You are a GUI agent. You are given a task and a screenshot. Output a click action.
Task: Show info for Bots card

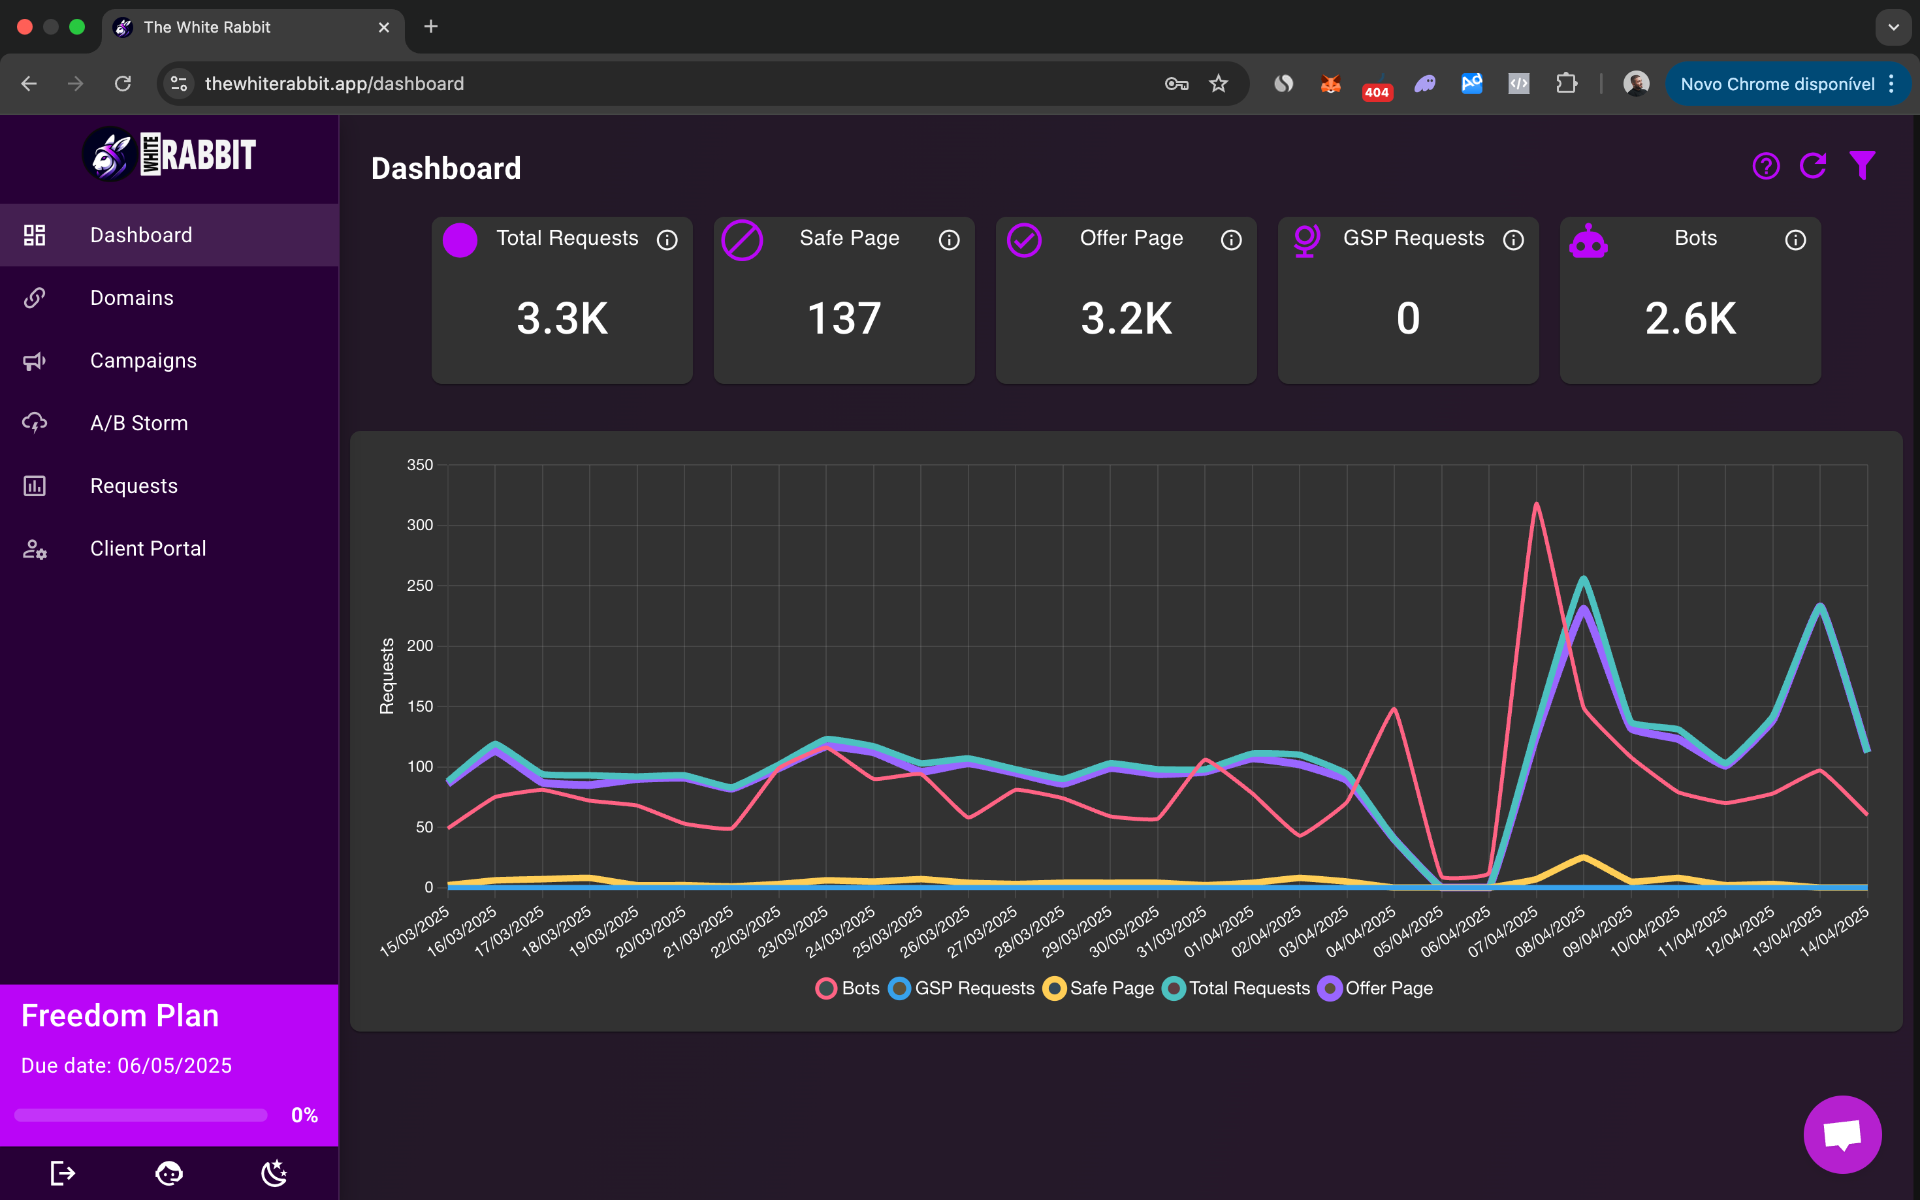click(x=1795, y=240)
